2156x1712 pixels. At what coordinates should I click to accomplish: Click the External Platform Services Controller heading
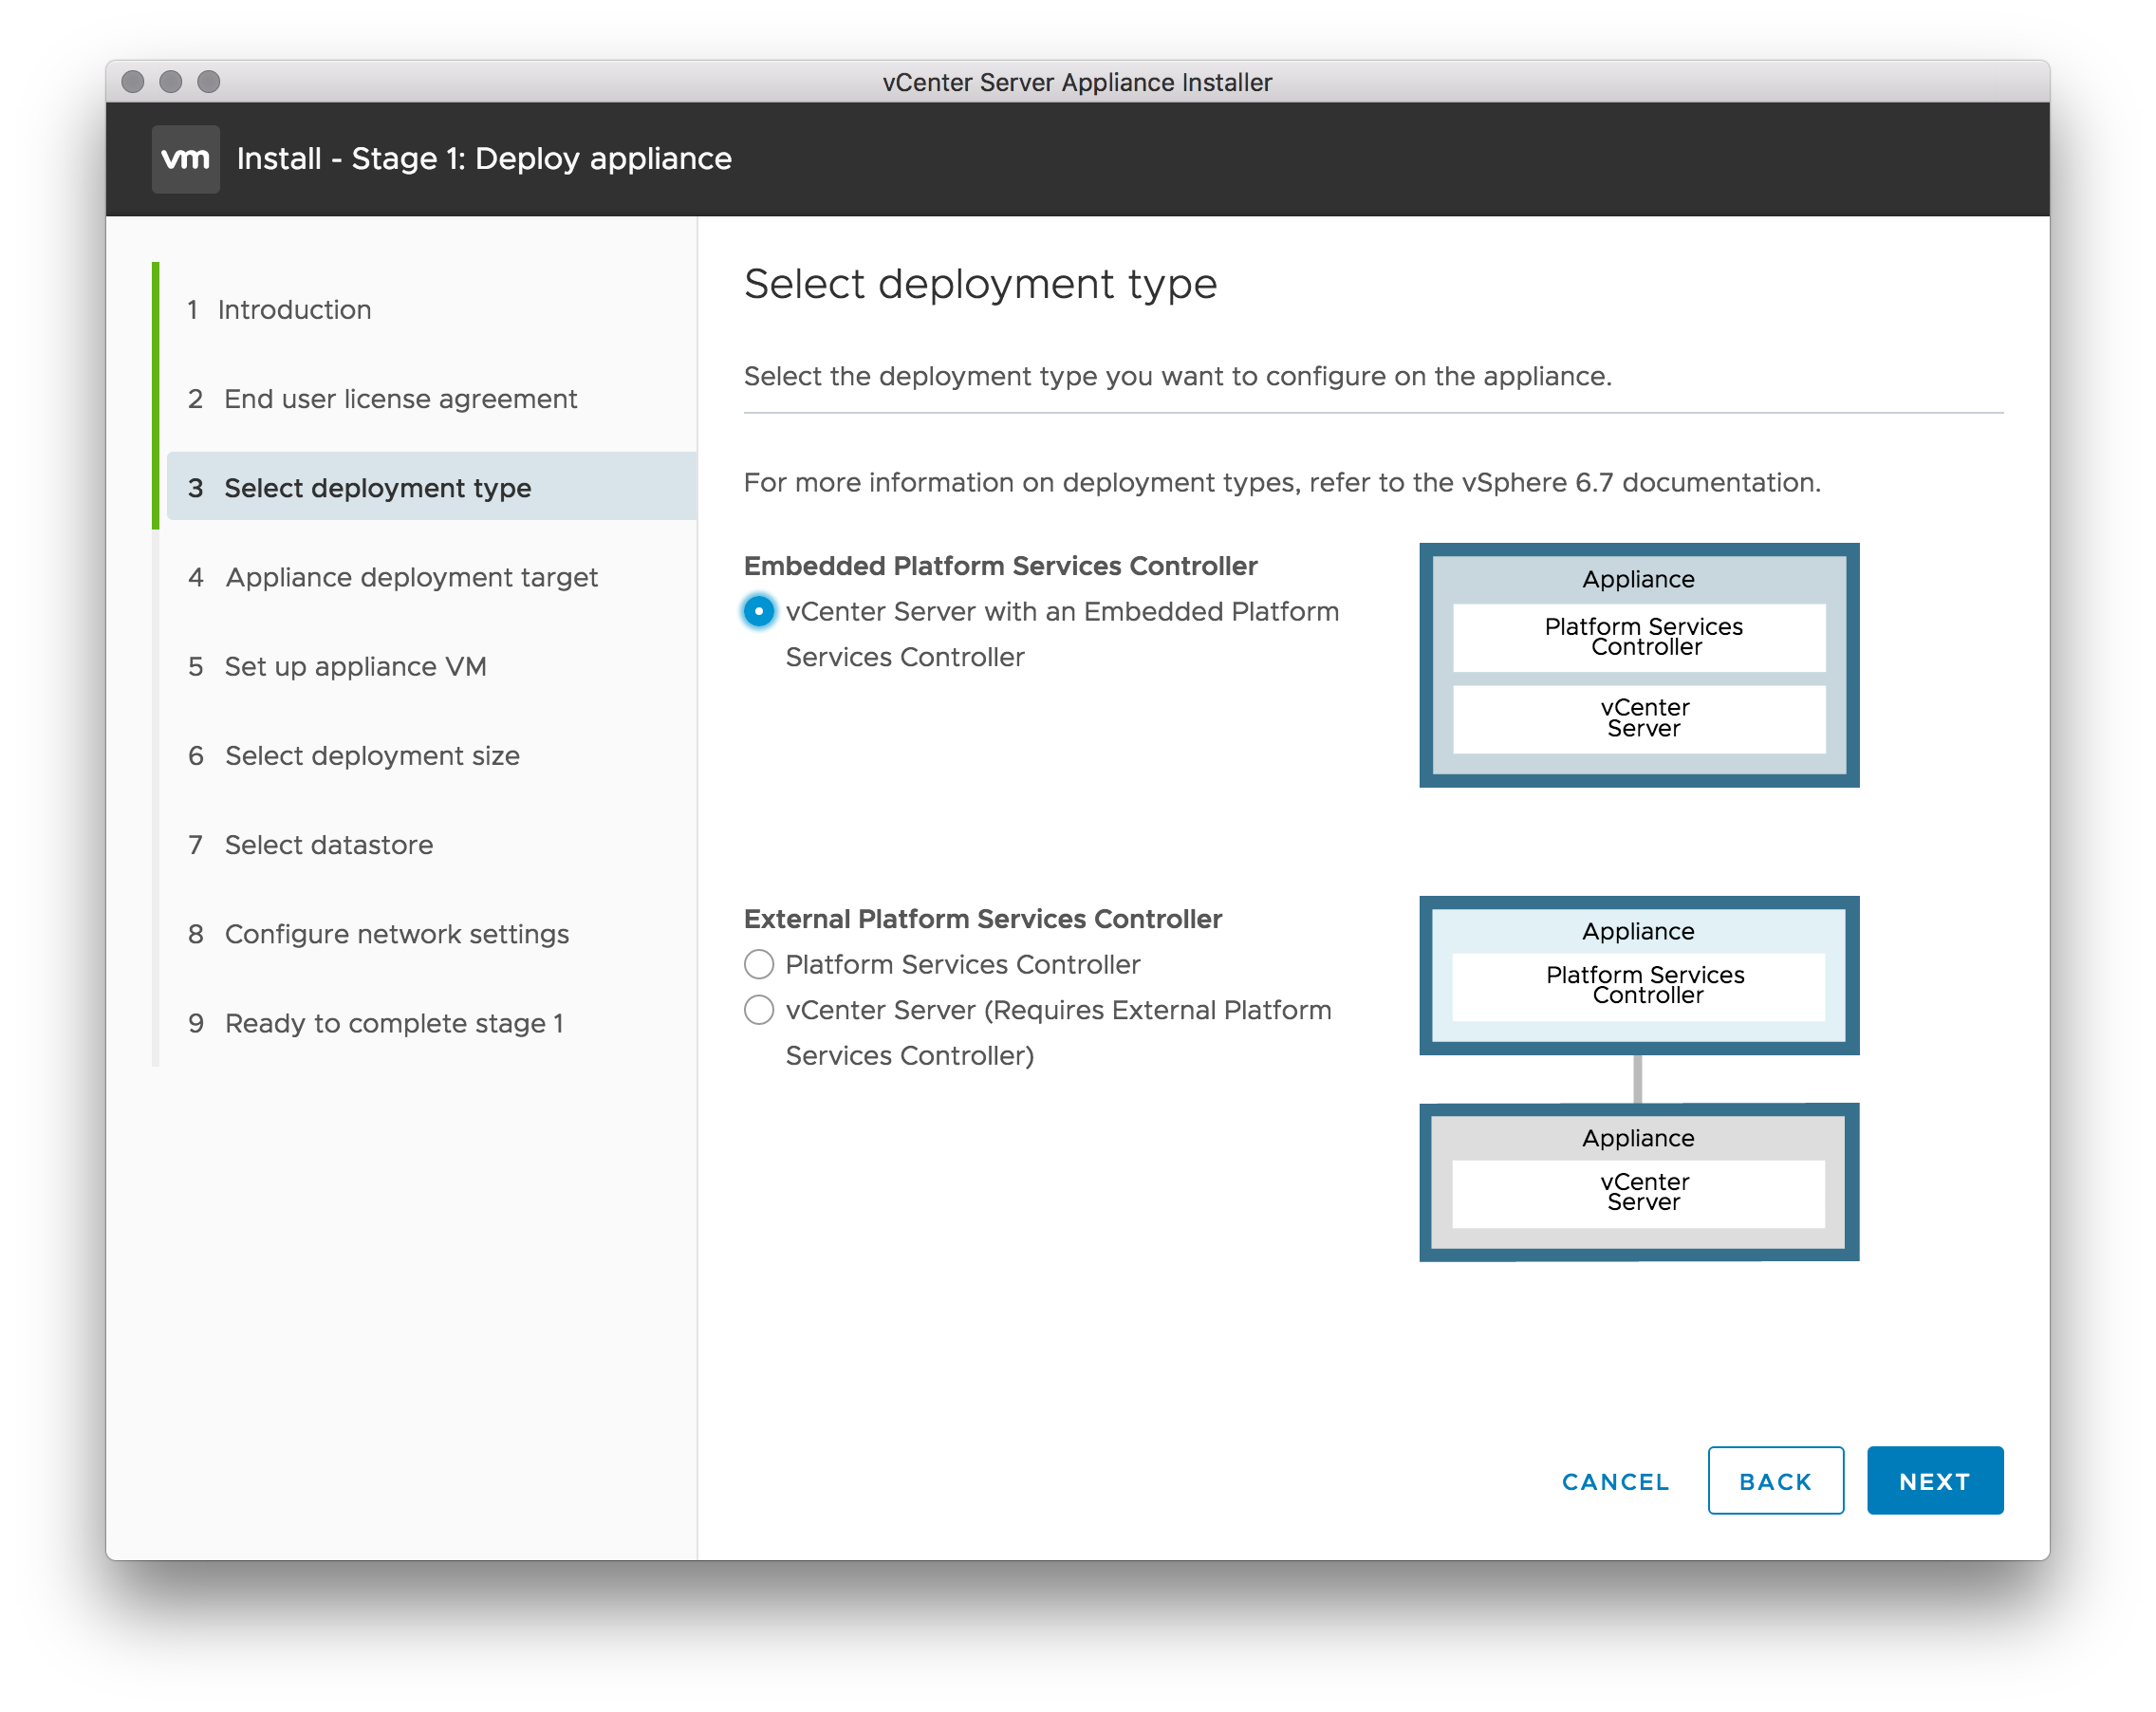[982, 918]
